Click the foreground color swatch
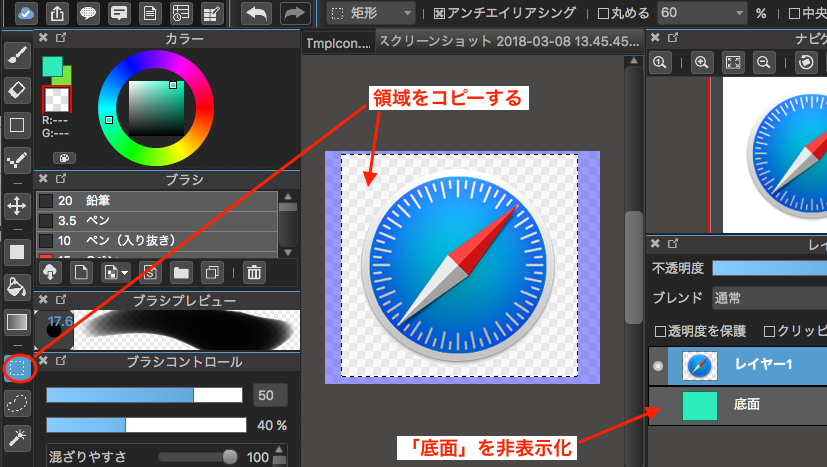 coord(52,66)
